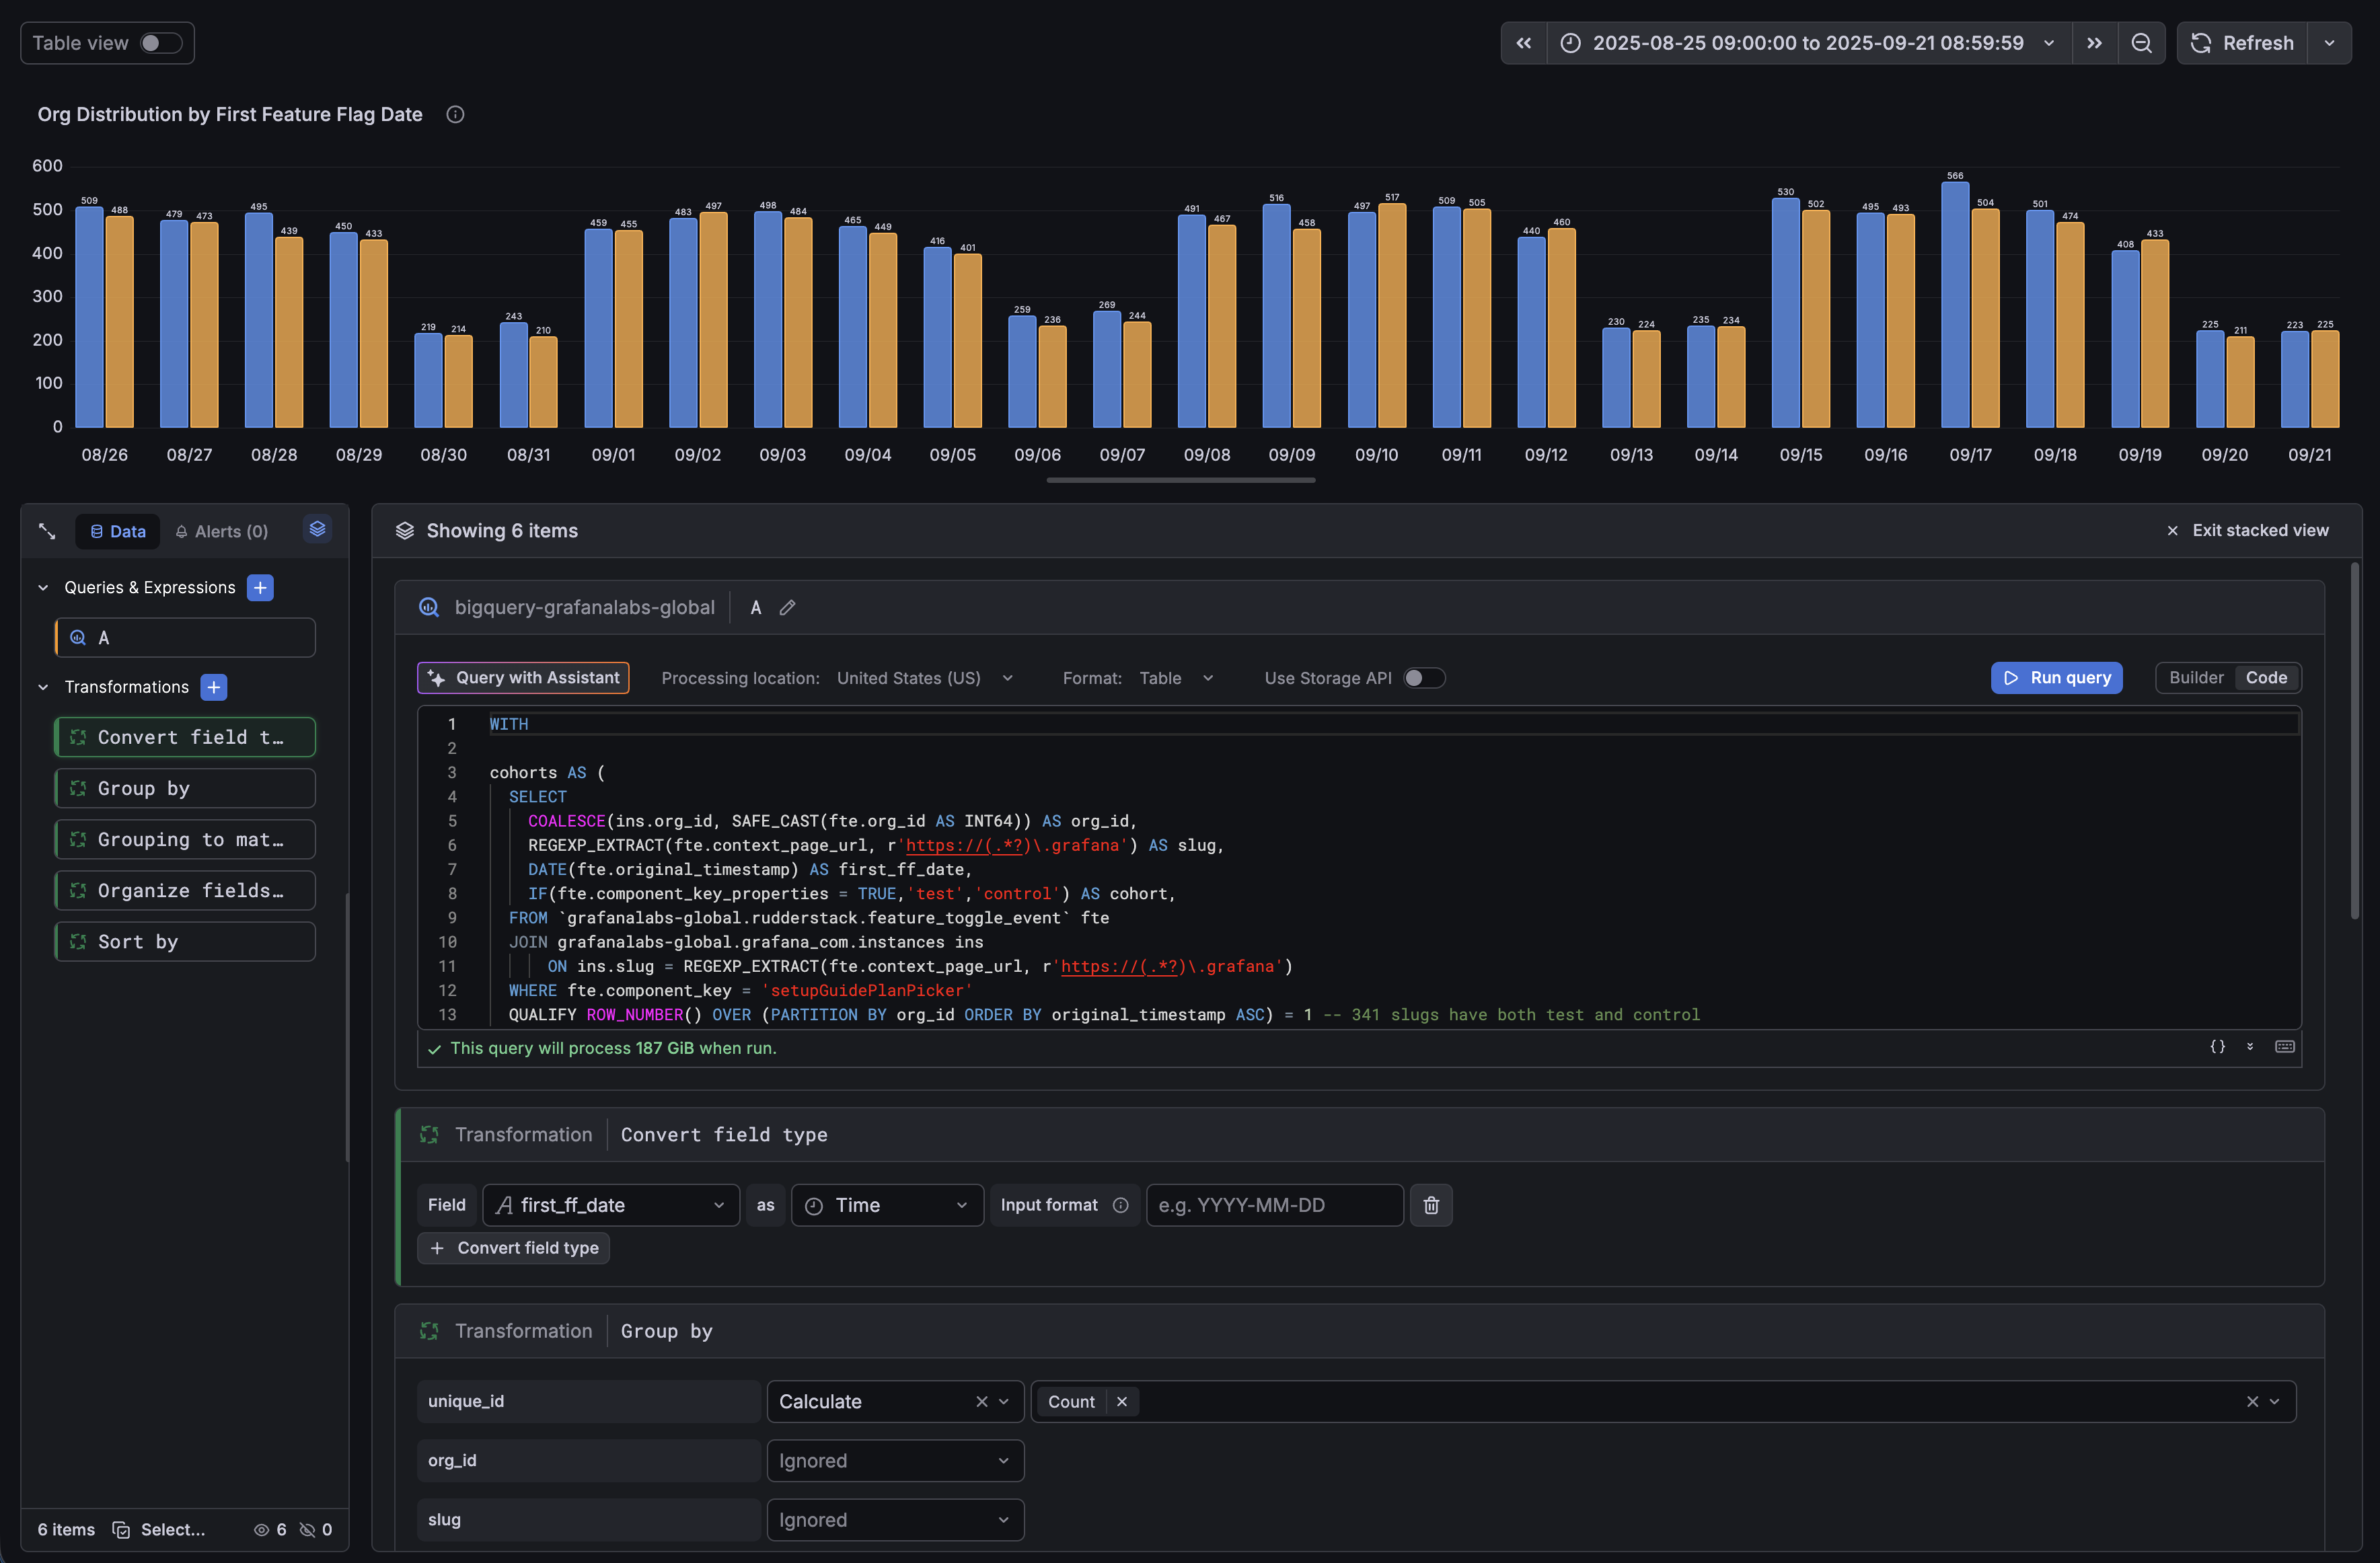Show the 0 hidden items eye-off filter
2380x1563 pixels.
tap(316, 1530)
